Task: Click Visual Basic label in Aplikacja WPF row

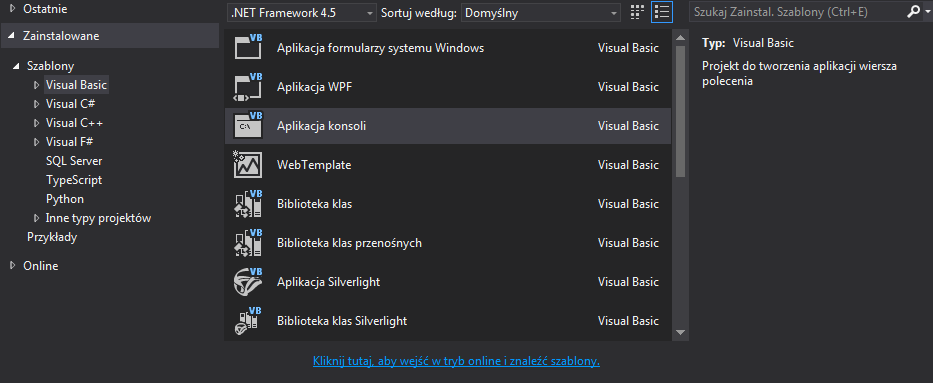Action: click(x=628, y=87)
